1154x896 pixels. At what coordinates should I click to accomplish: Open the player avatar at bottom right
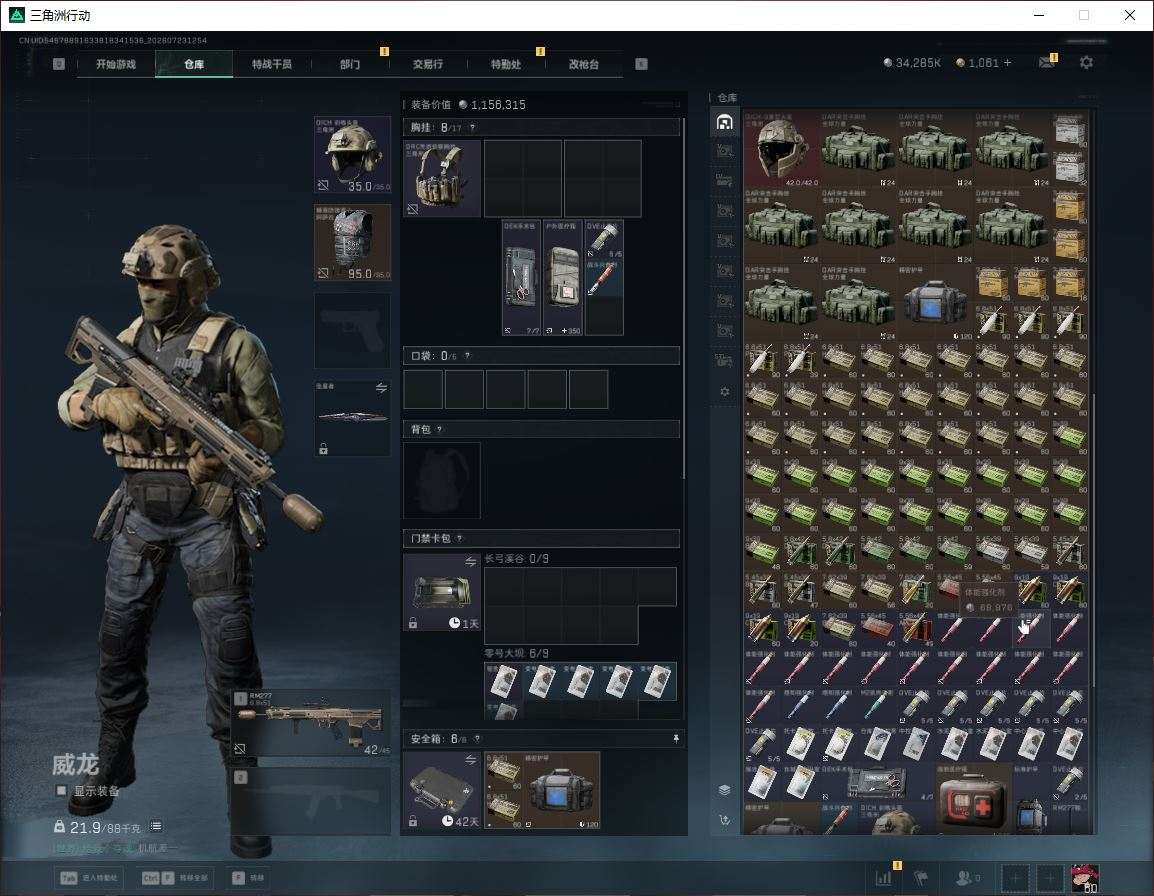tap(1085, 878)
